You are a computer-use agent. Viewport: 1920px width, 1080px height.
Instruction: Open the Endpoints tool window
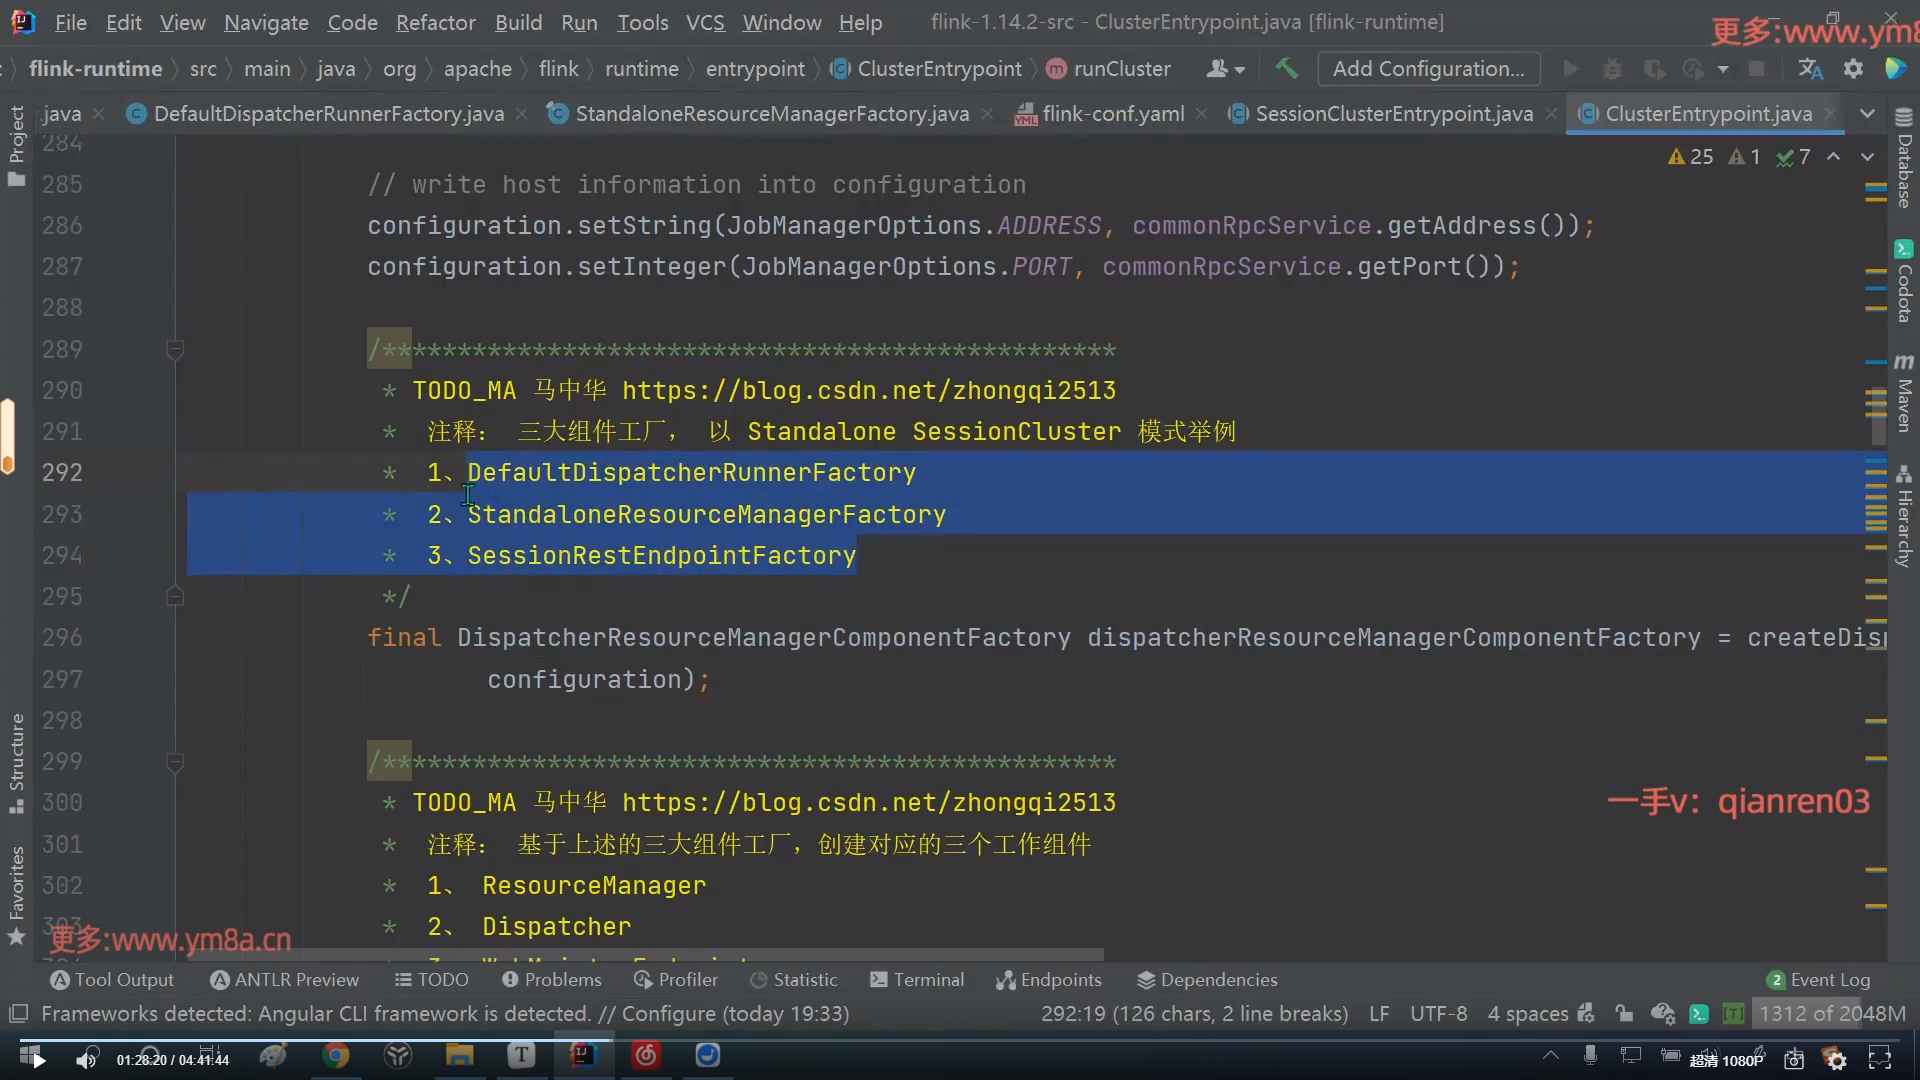pyautogui.click(x=1048, y=980)
